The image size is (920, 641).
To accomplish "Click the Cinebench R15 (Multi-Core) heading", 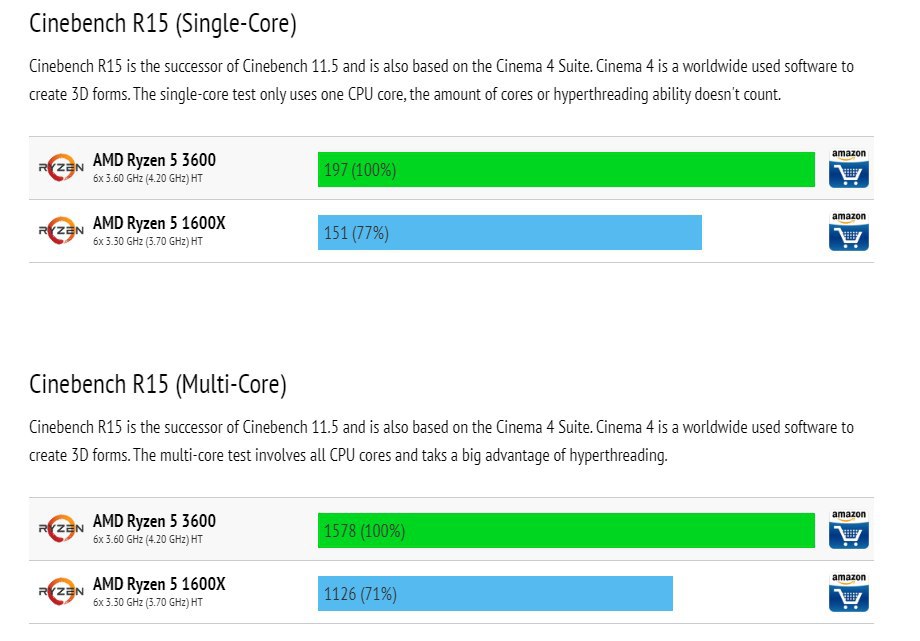I will [x=158, y=384].
